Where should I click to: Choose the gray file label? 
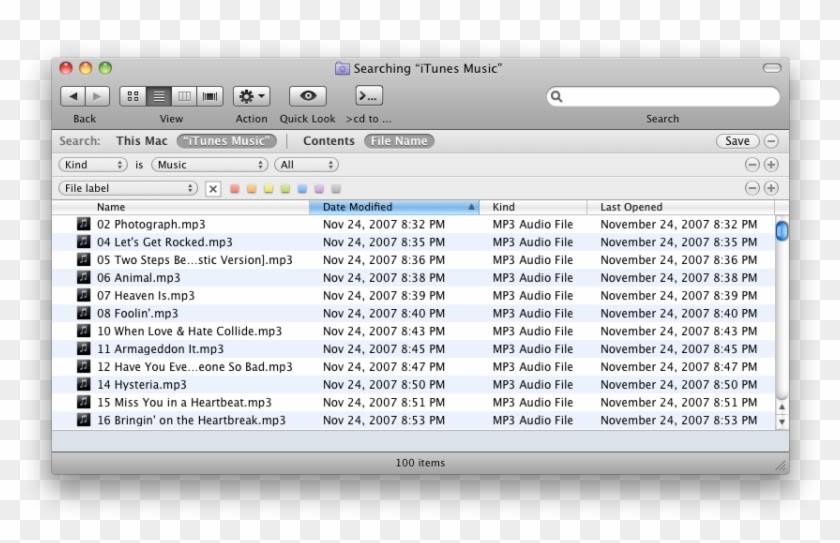pyautogui.click(x=336, y=188)
